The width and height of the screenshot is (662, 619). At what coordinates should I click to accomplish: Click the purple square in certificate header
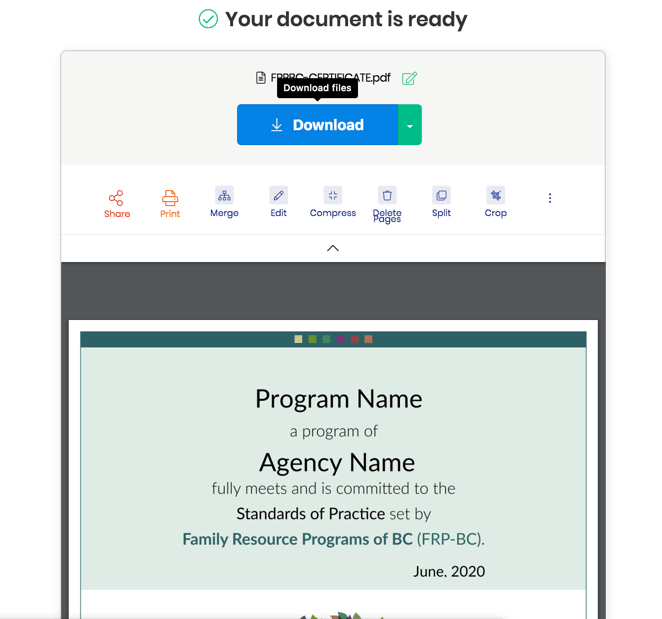[x=340, y=340]
